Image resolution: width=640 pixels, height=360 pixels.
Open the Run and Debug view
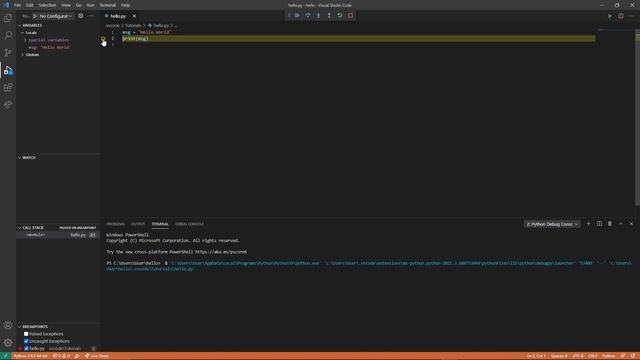pos(8,70)
